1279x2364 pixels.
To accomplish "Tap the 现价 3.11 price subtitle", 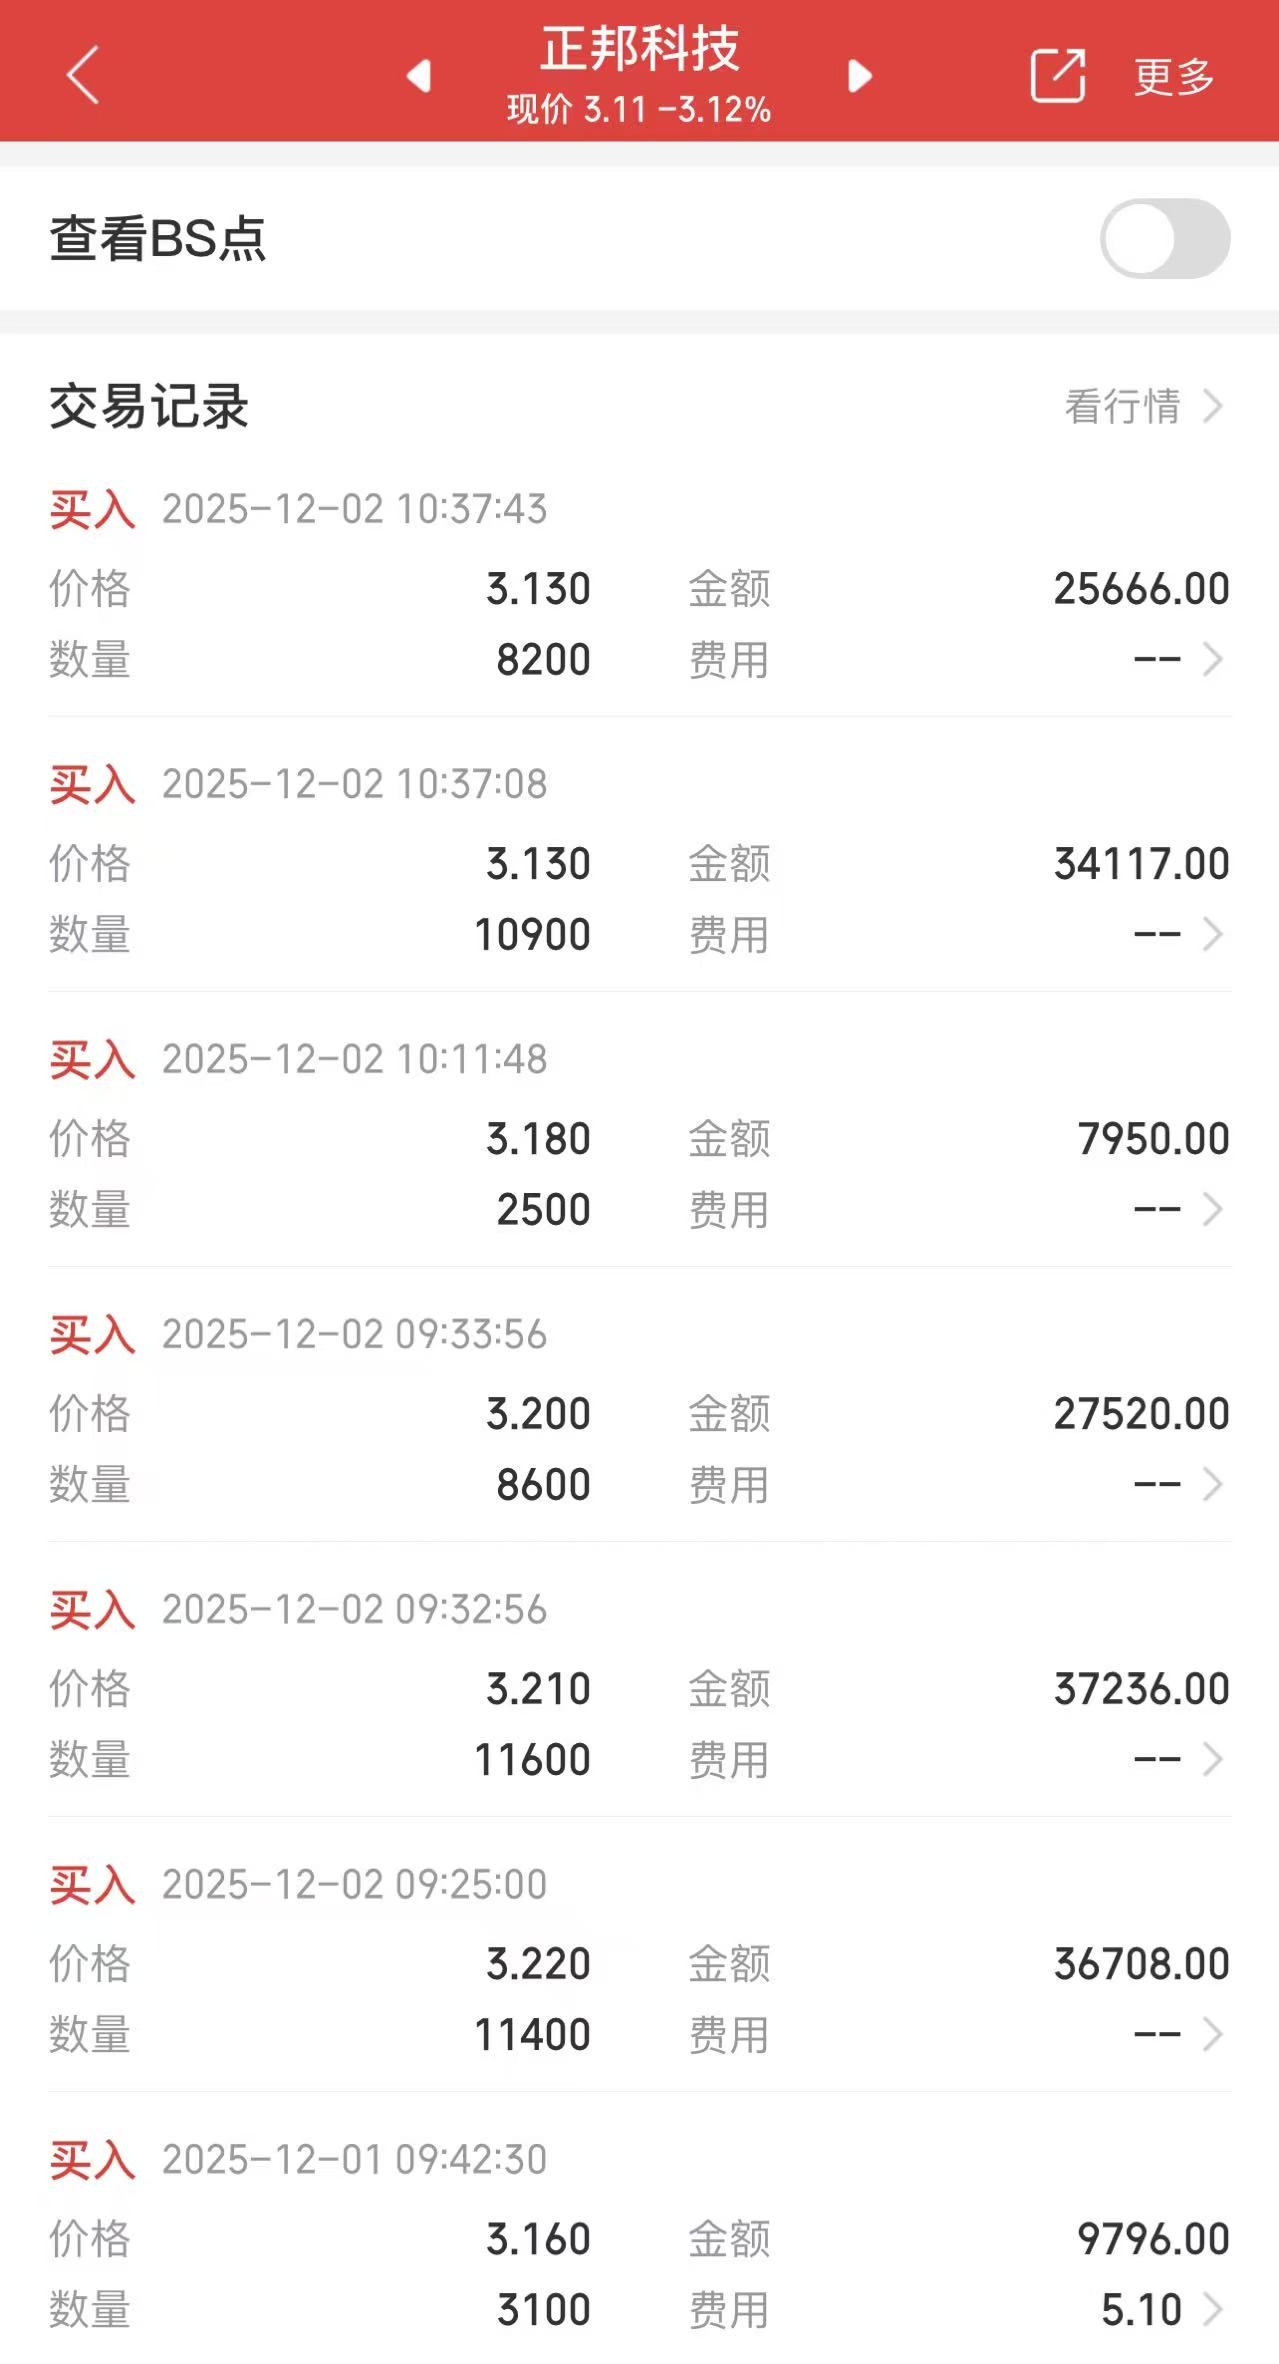I will [x=639, y=109].
